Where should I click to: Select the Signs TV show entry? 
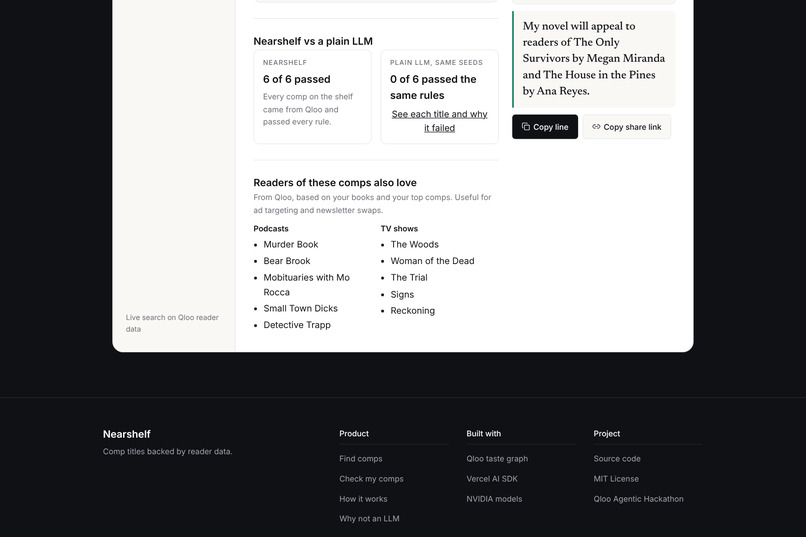pos(402,294)
